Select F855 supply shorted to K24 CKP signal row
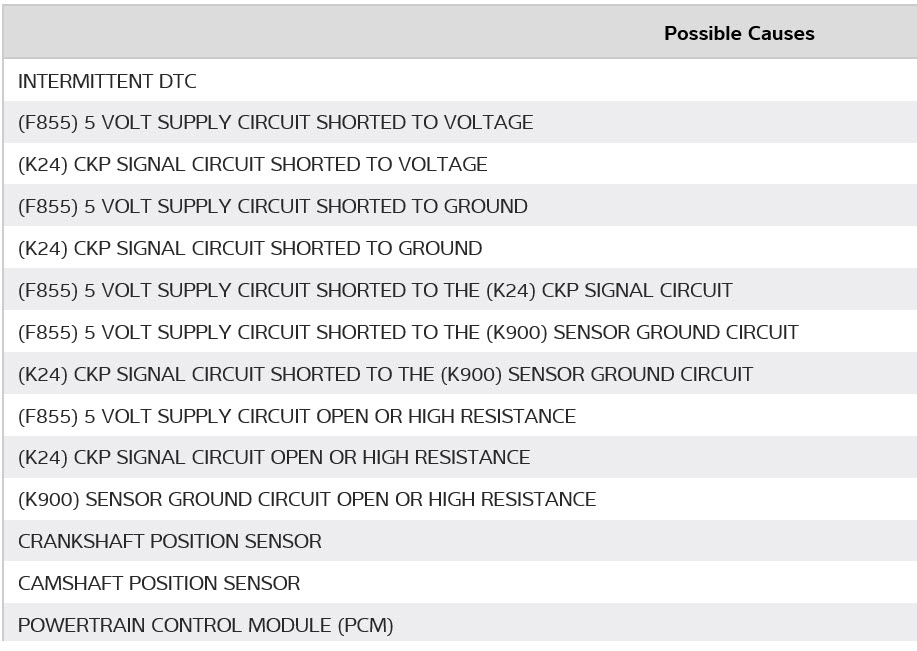Screen dimensions: 917x651 pos(375,291)
